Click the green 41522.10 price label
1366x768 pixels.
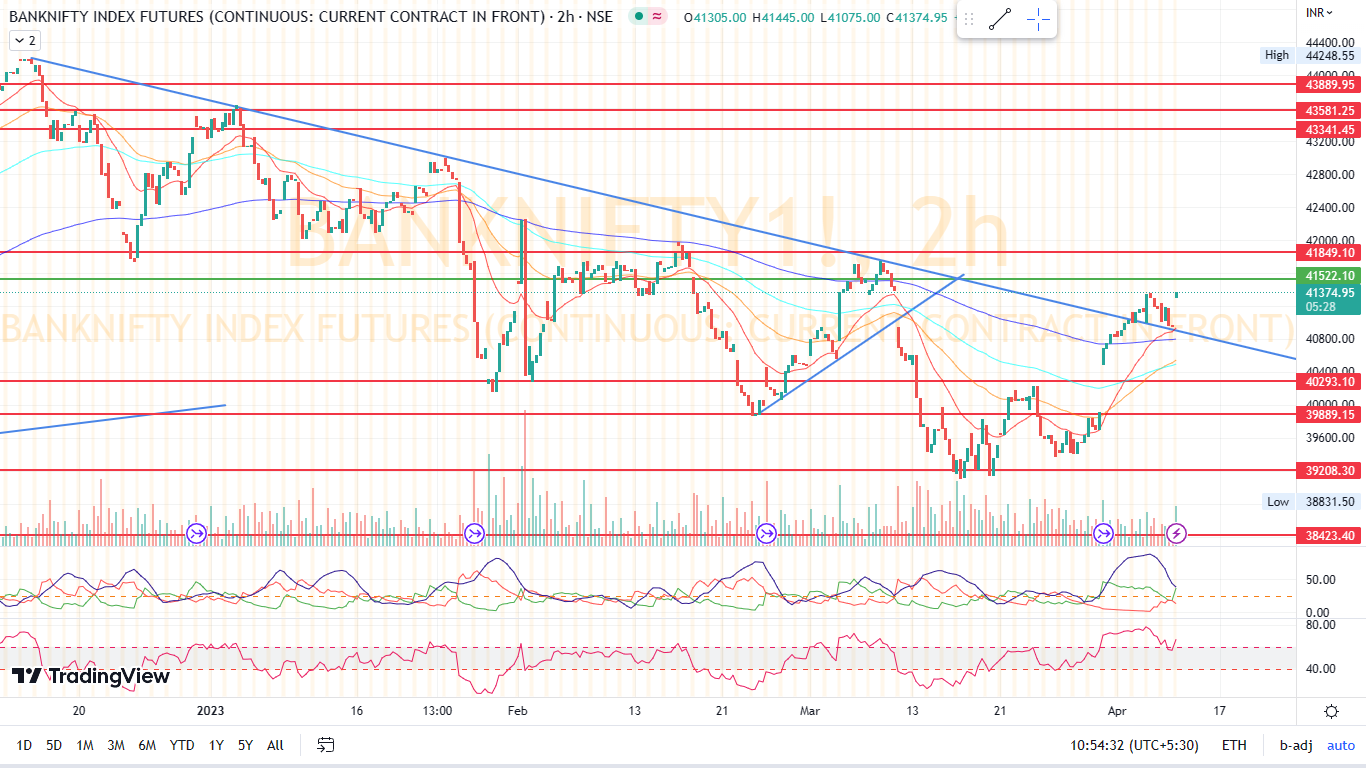tap(1329, 276)
